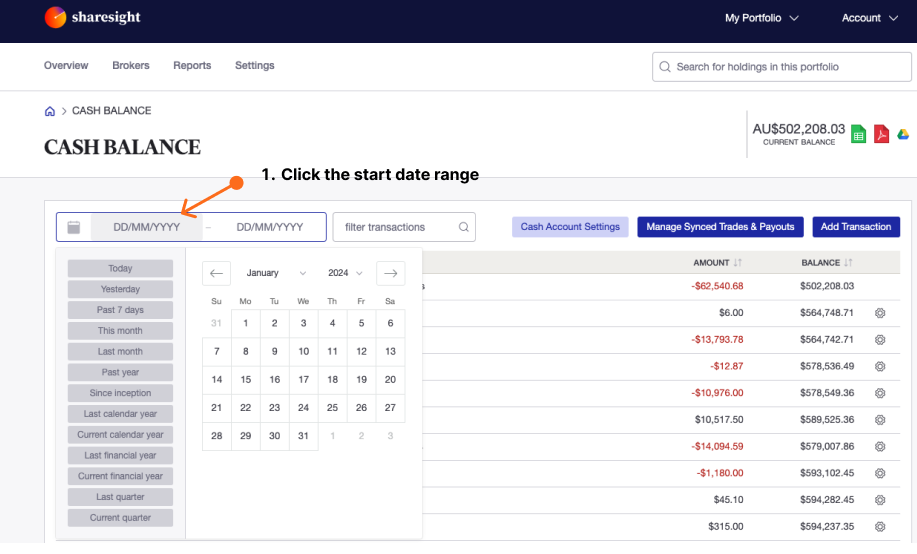917x554 pixels.
Task: Select the Current calendar year preset
Action: 120,435
